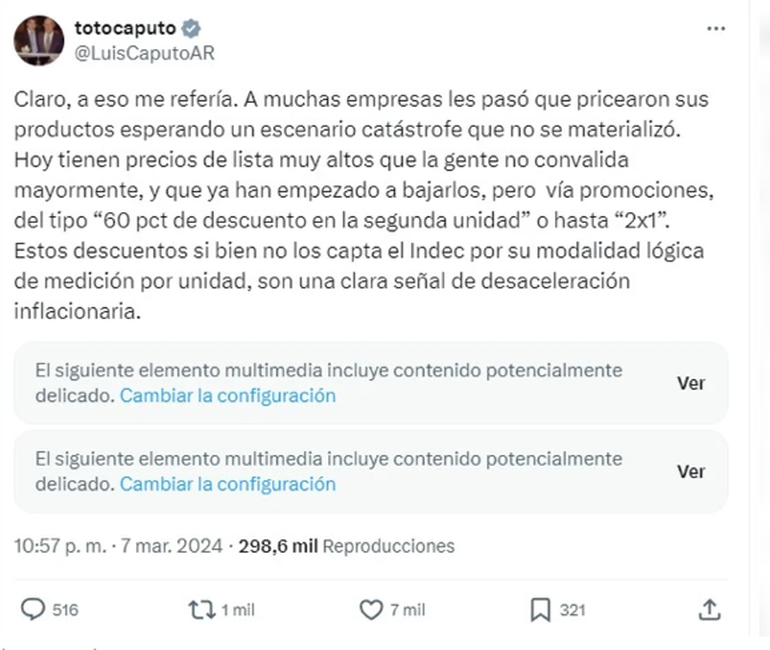The width and height of the screenshot is (770, 650).
Task: Like the tweet with the heart icon
Action: click(371, 609)
